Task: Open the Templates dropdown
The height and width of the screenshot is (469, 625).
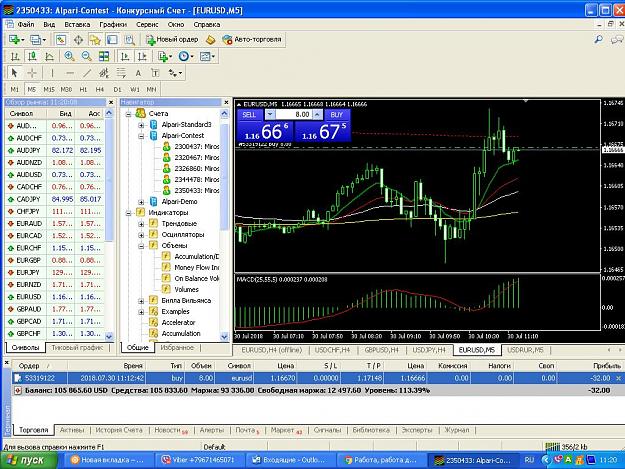Action: point(207,56)
